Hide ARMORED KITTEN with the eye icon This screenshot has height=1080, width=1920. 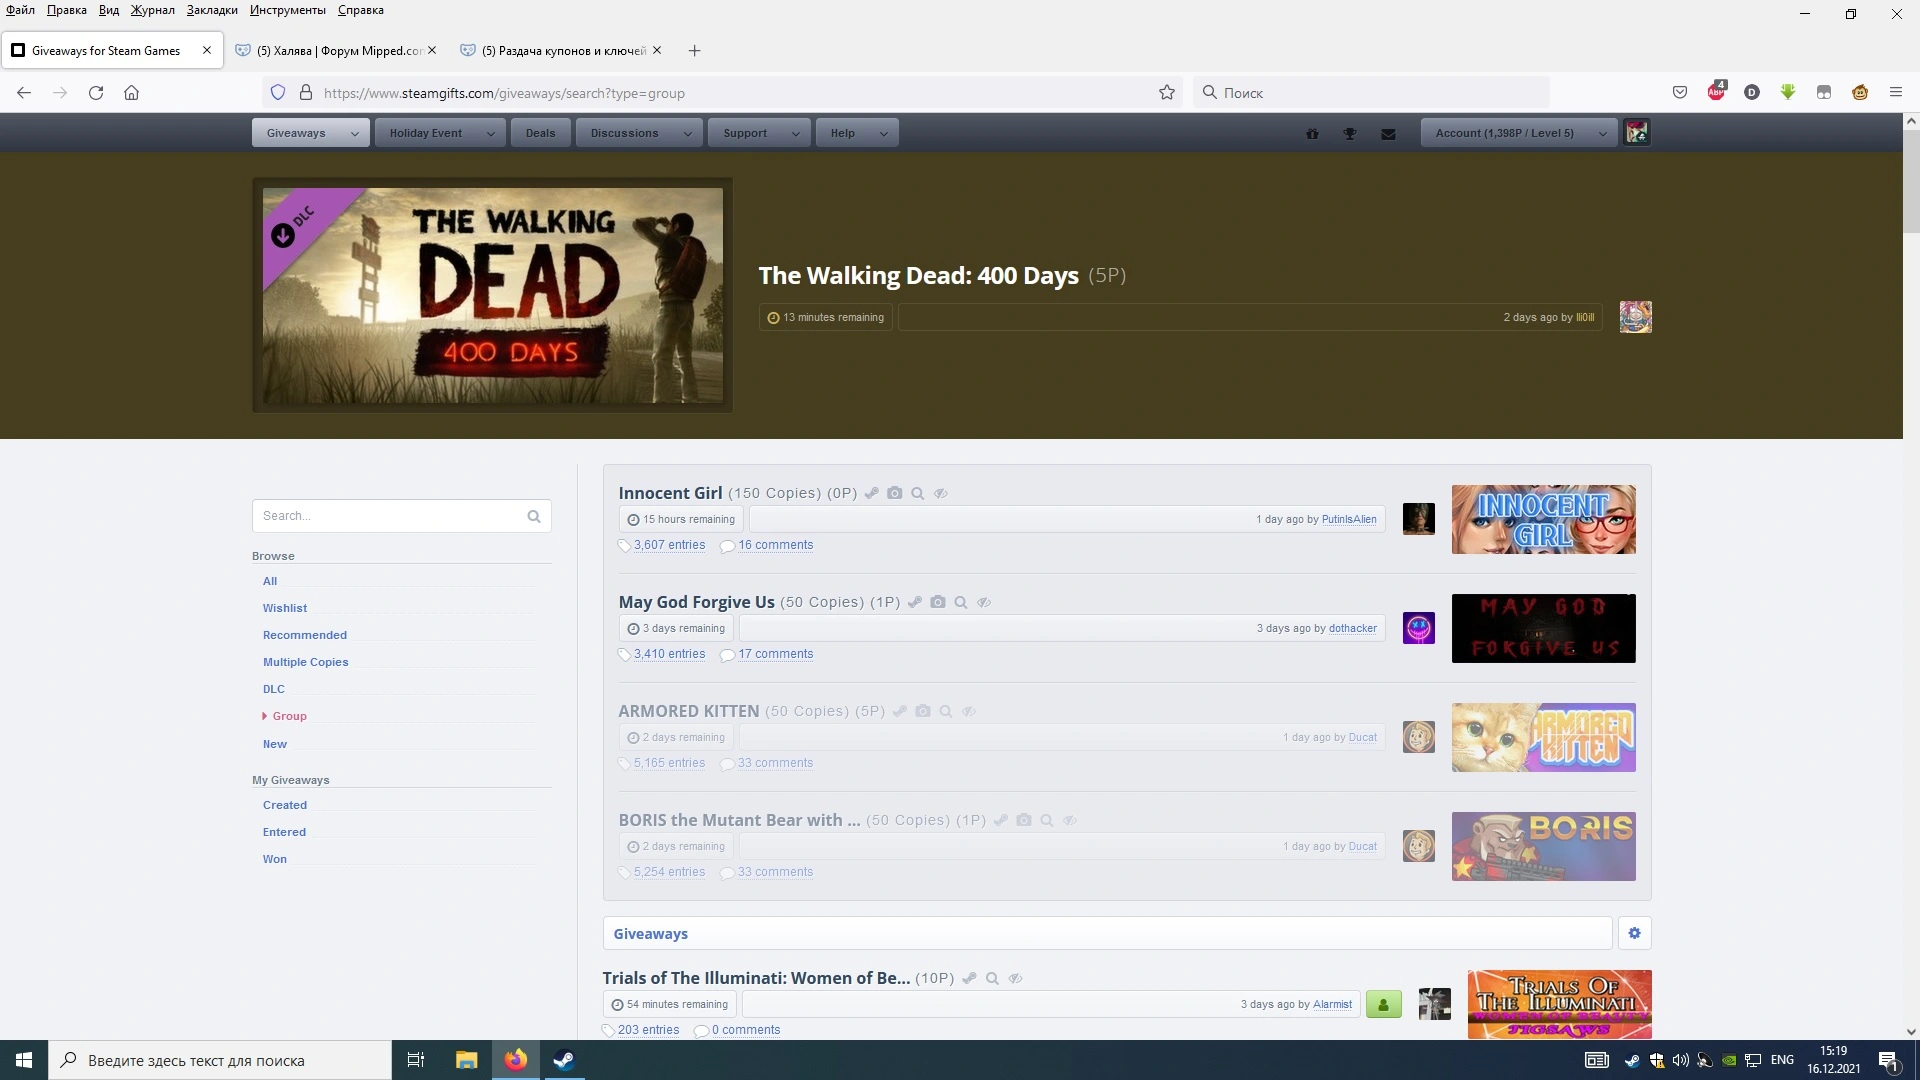(969, 711)
